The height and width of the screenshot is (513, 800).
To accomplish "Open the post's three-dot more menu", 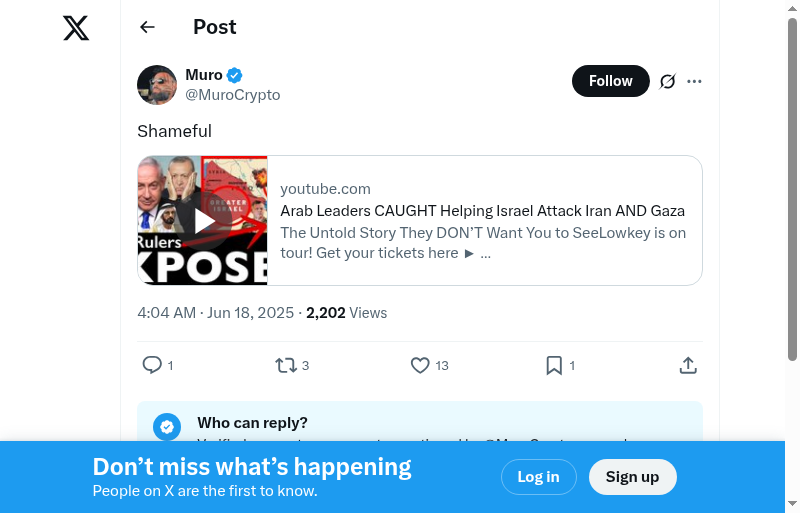I will (695, 81).
